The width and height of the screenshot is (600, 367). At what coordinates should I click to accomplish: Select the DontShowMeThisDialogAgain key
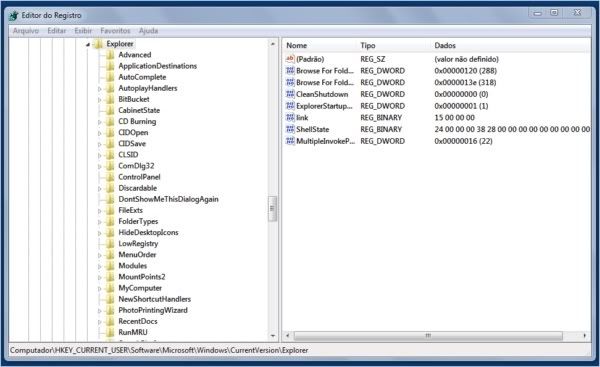coord(168,199)
